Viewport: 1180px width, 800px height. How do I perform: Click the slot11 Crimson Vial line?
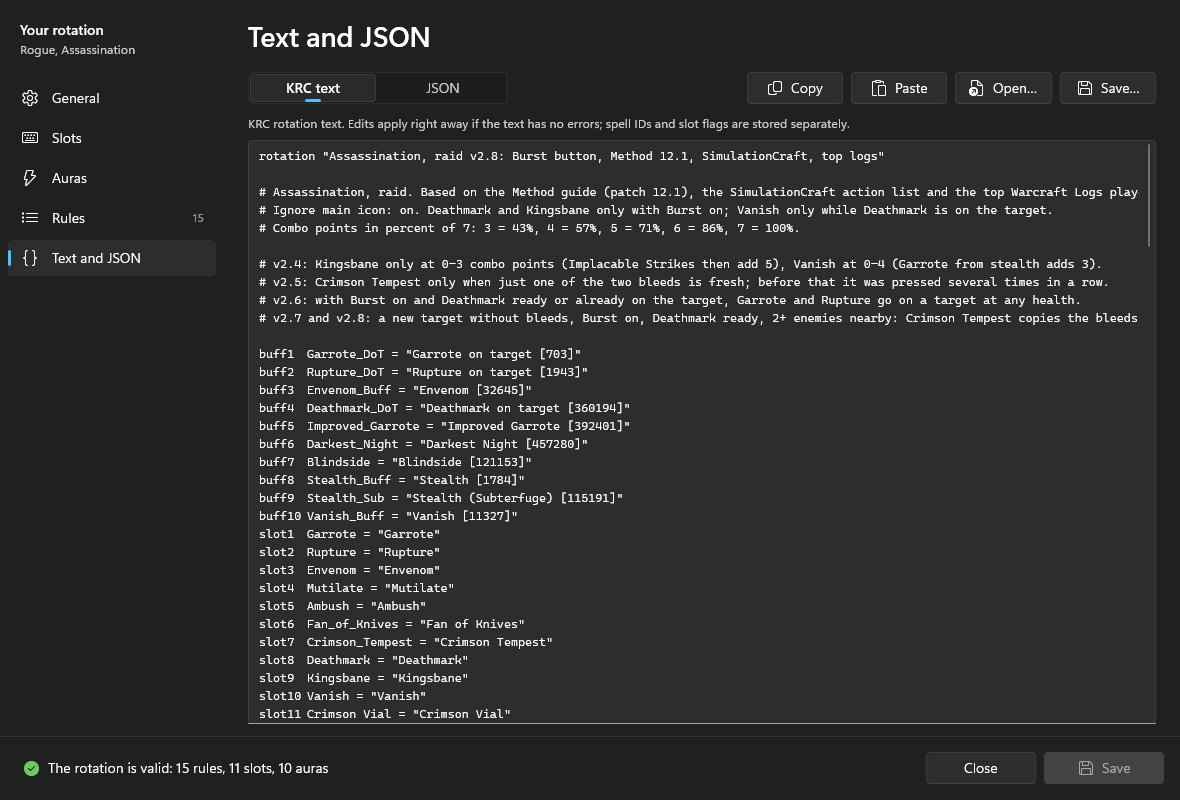pos(385,714)
